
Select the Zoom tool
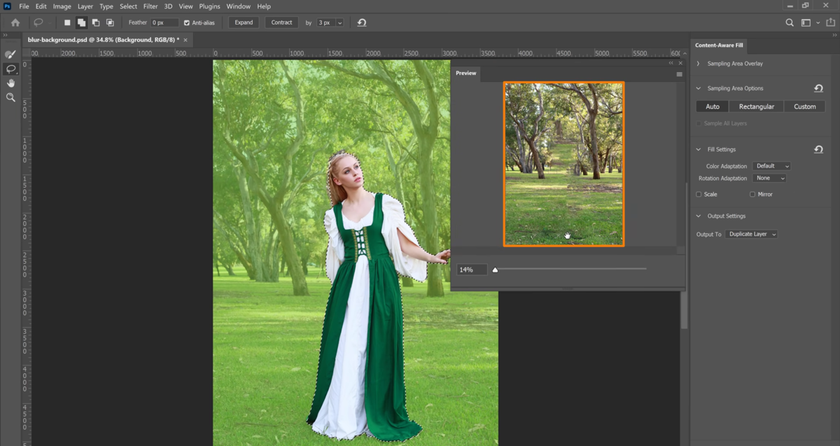click(x=10, y=97)
